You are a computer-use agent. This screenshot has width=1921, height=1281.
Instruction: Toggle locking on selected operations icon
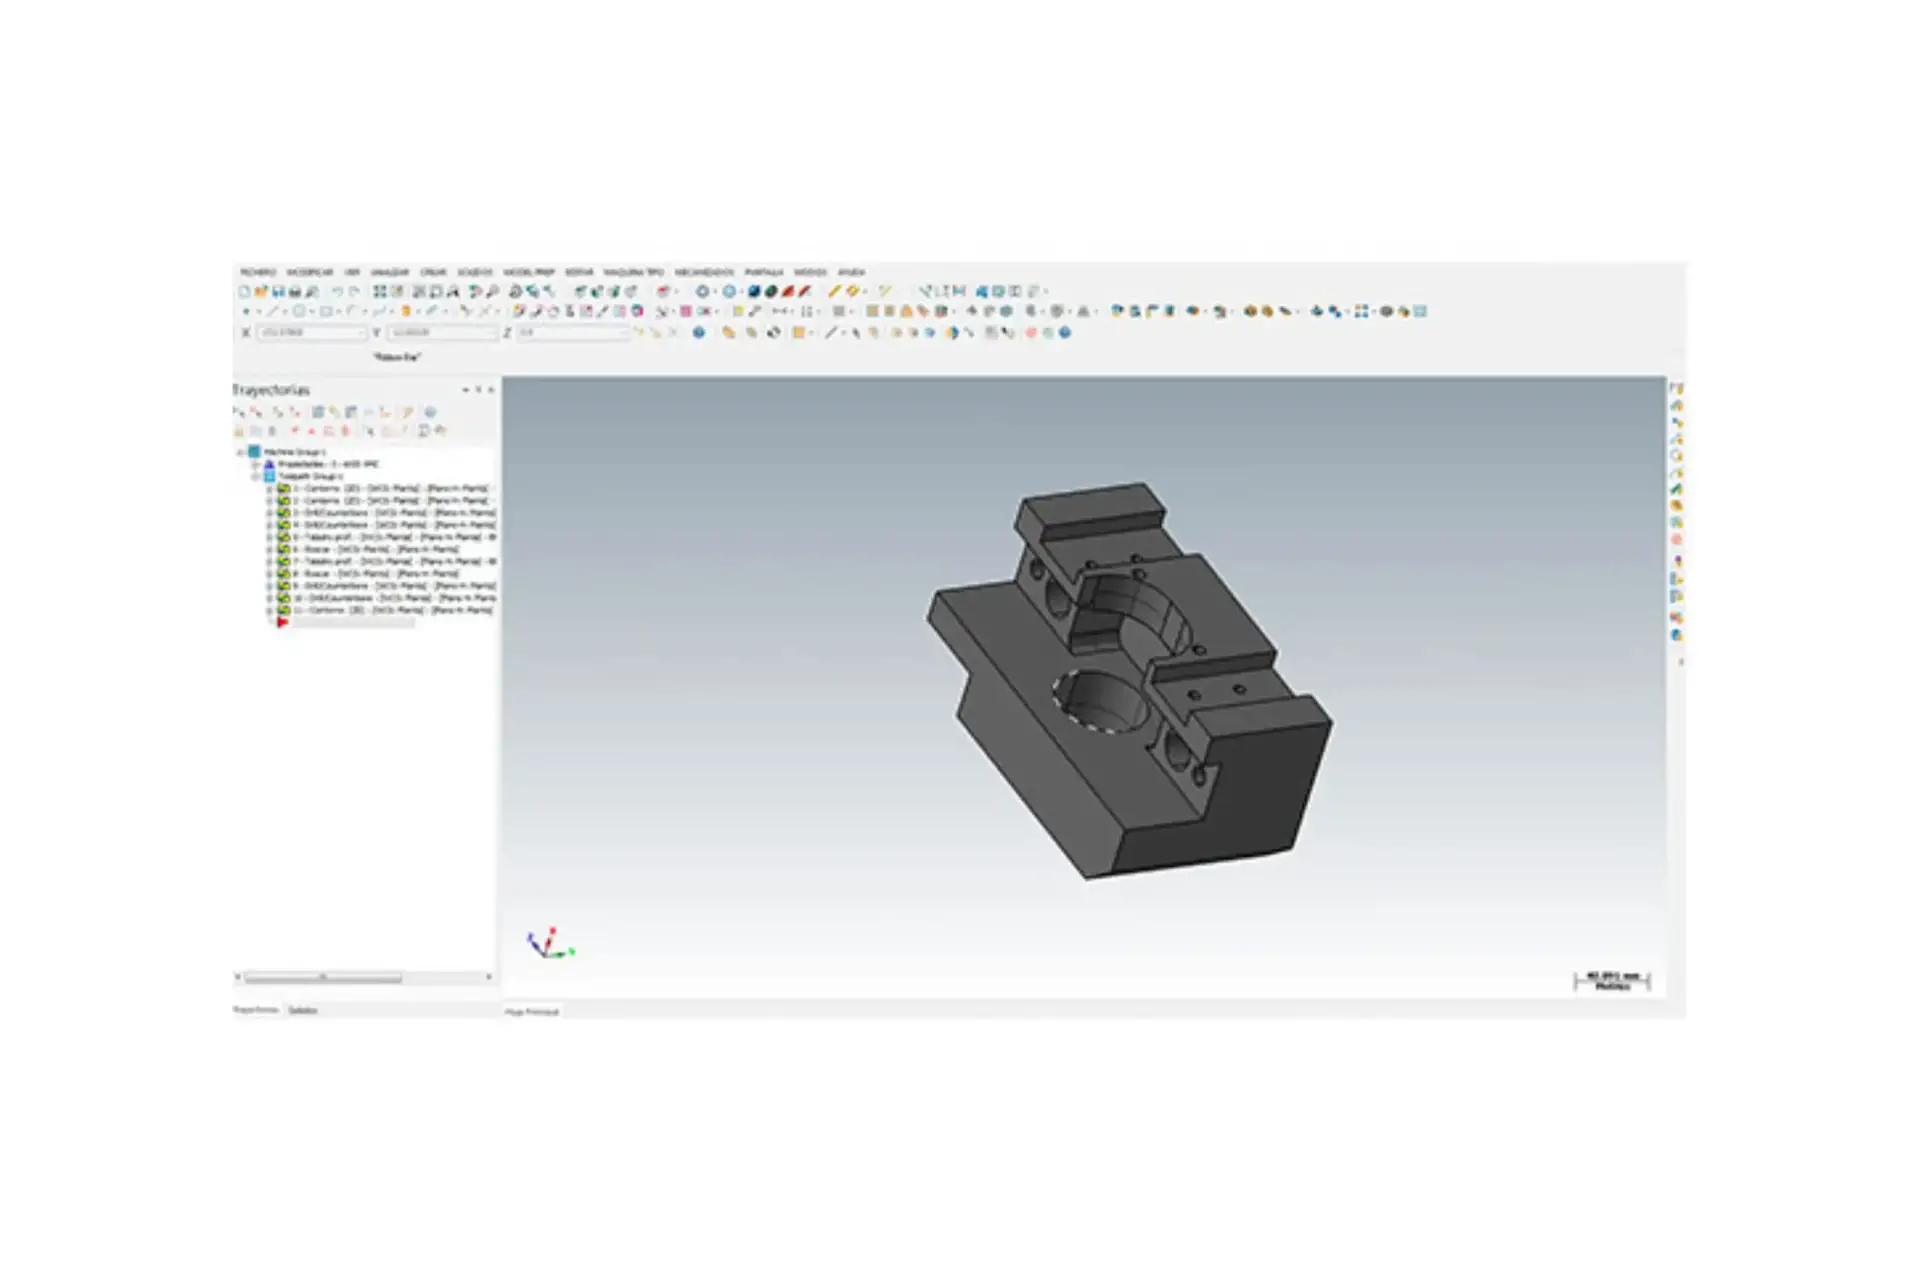coord(239,431)
